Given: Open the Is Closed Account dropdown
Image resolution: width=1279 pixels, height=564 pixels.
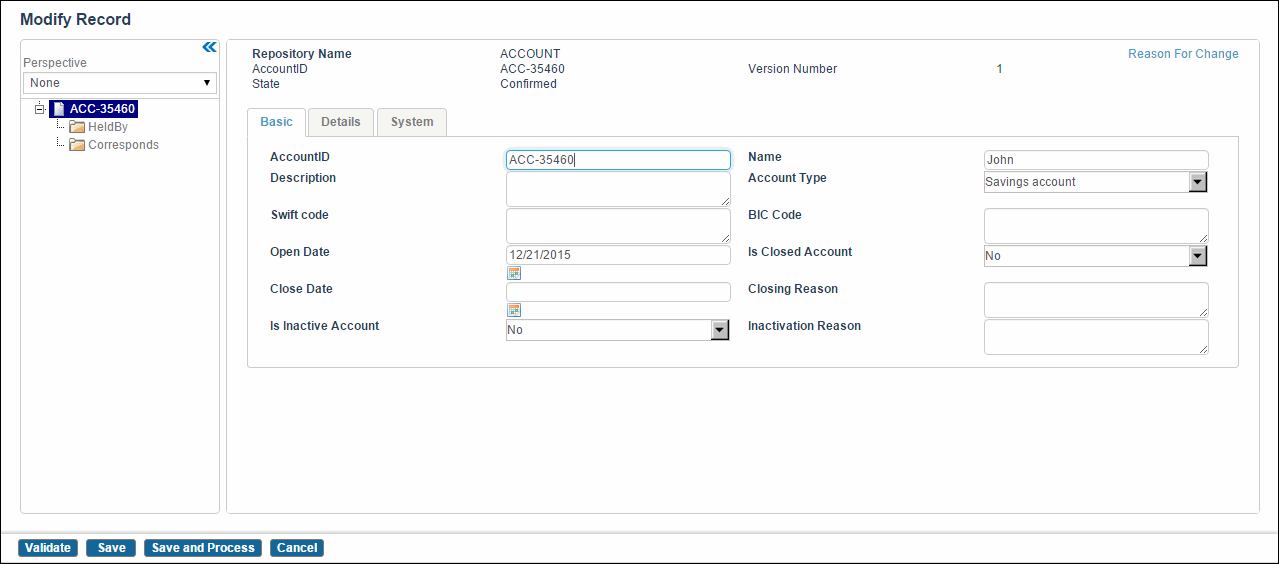Looking at the screenshot, I should (x=1198, y=256).
